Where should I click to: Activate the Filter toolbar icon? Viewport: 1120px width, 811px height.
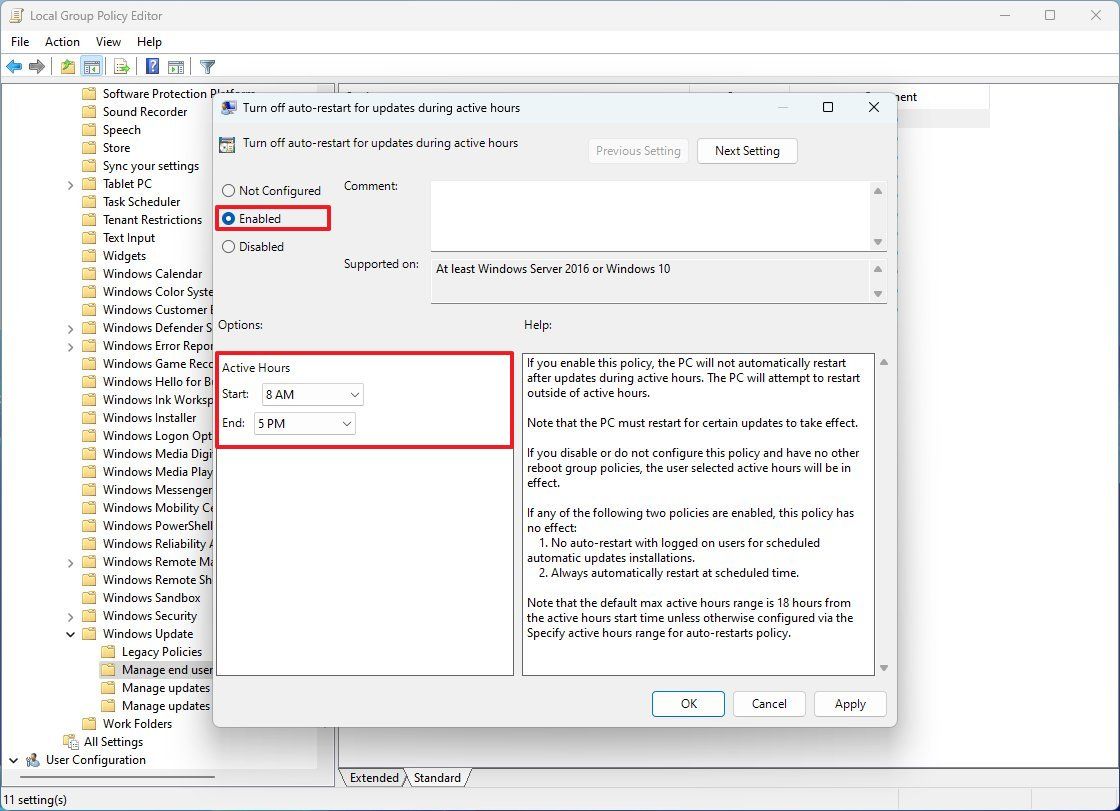(207, 66)
